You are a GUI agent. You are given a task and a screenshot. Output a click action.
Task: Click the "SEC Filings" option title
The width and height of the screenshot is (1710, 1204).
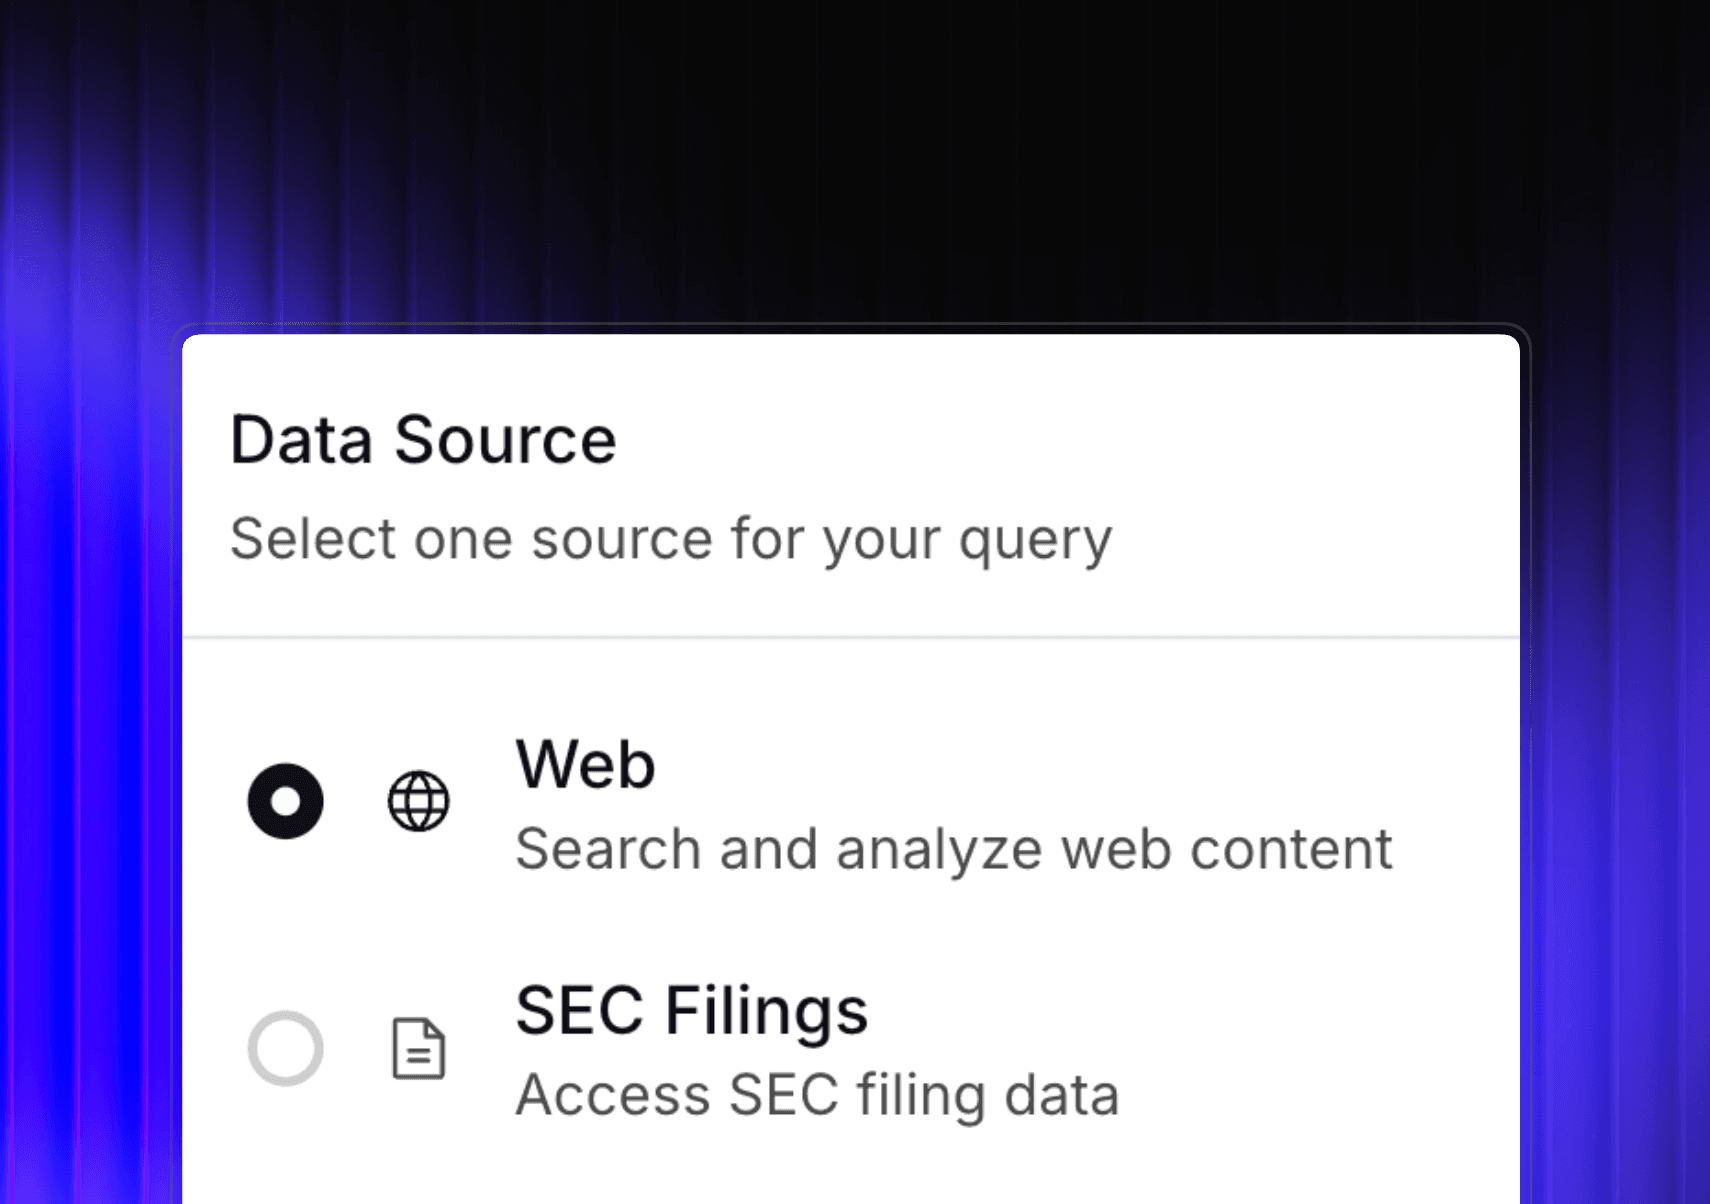tap(691, 1010)
